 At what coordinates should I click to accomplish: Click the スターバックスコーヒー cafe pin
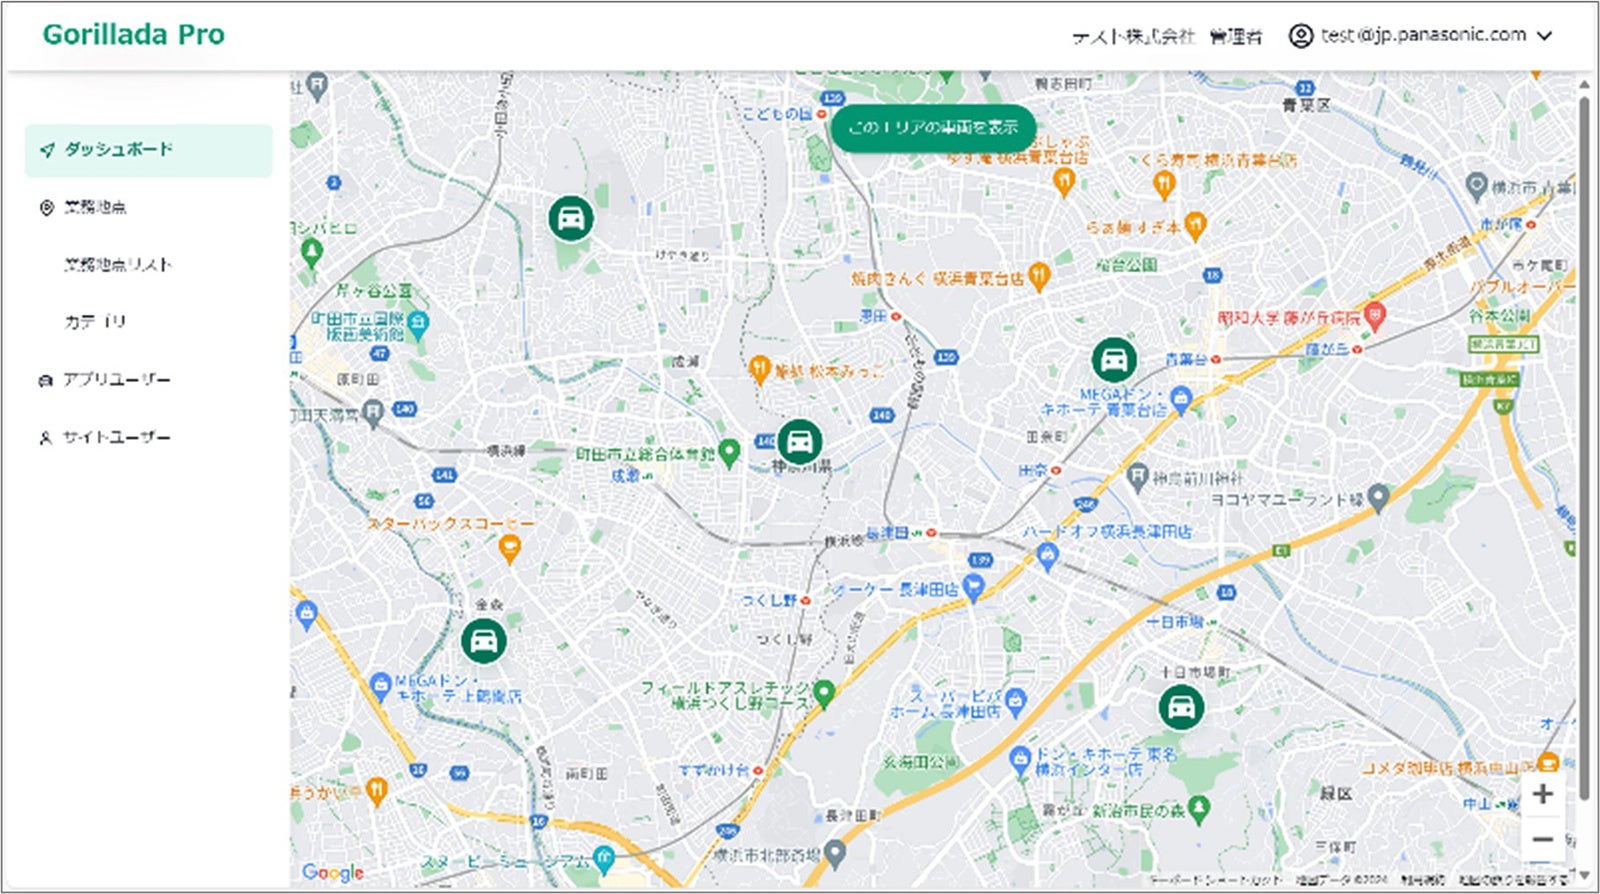click(x=509, y=549)
